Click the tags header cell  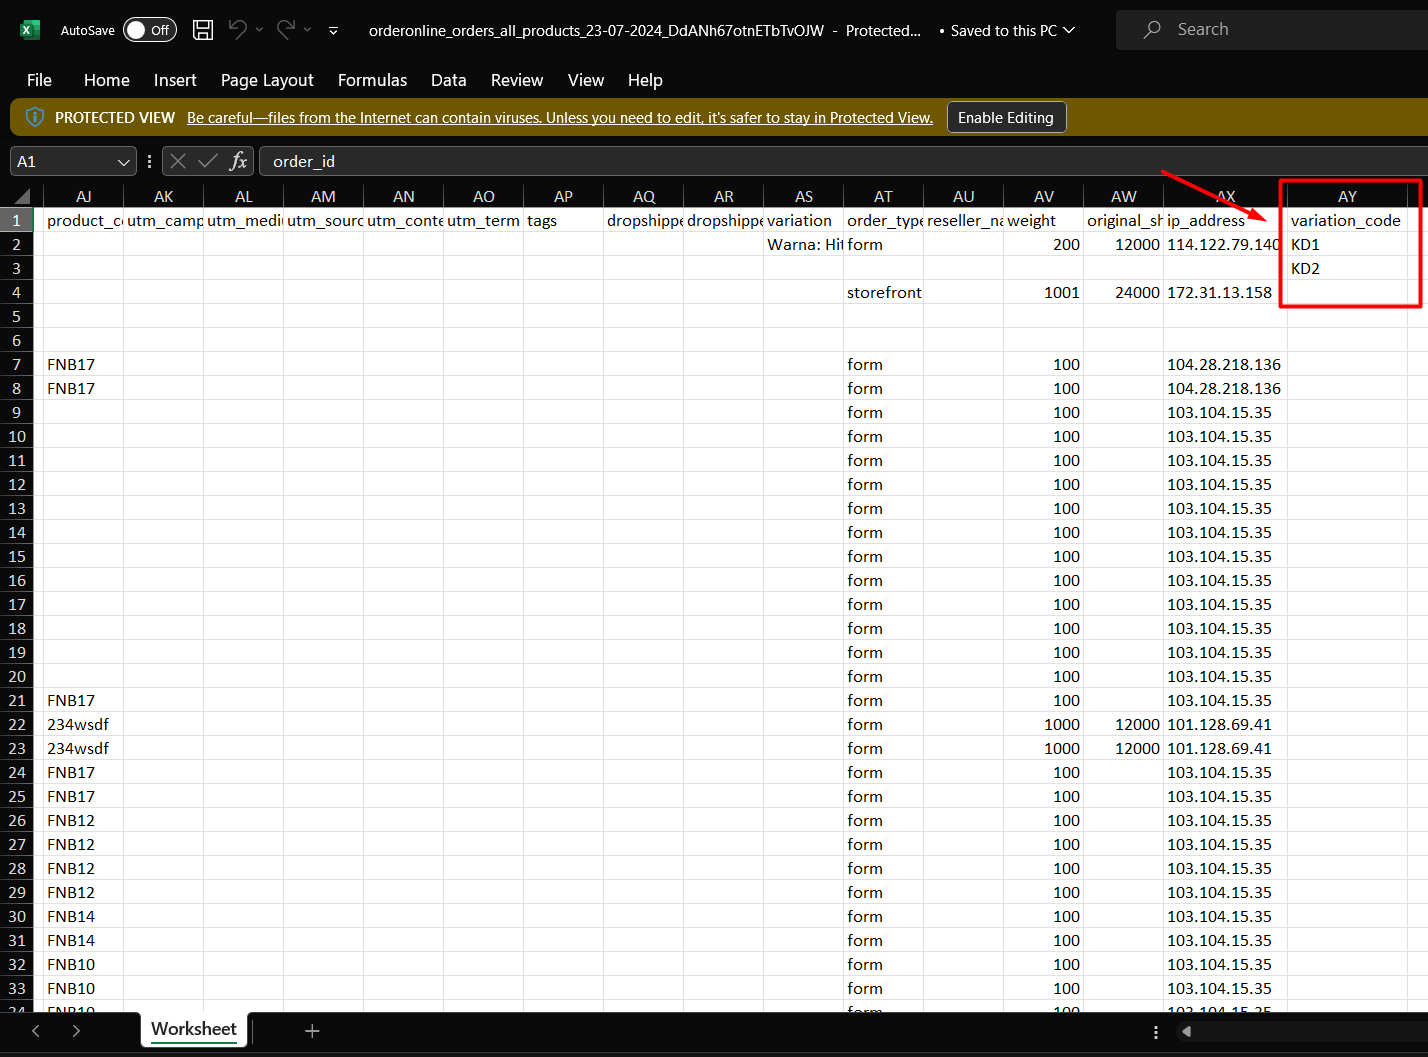coord(564,220)
